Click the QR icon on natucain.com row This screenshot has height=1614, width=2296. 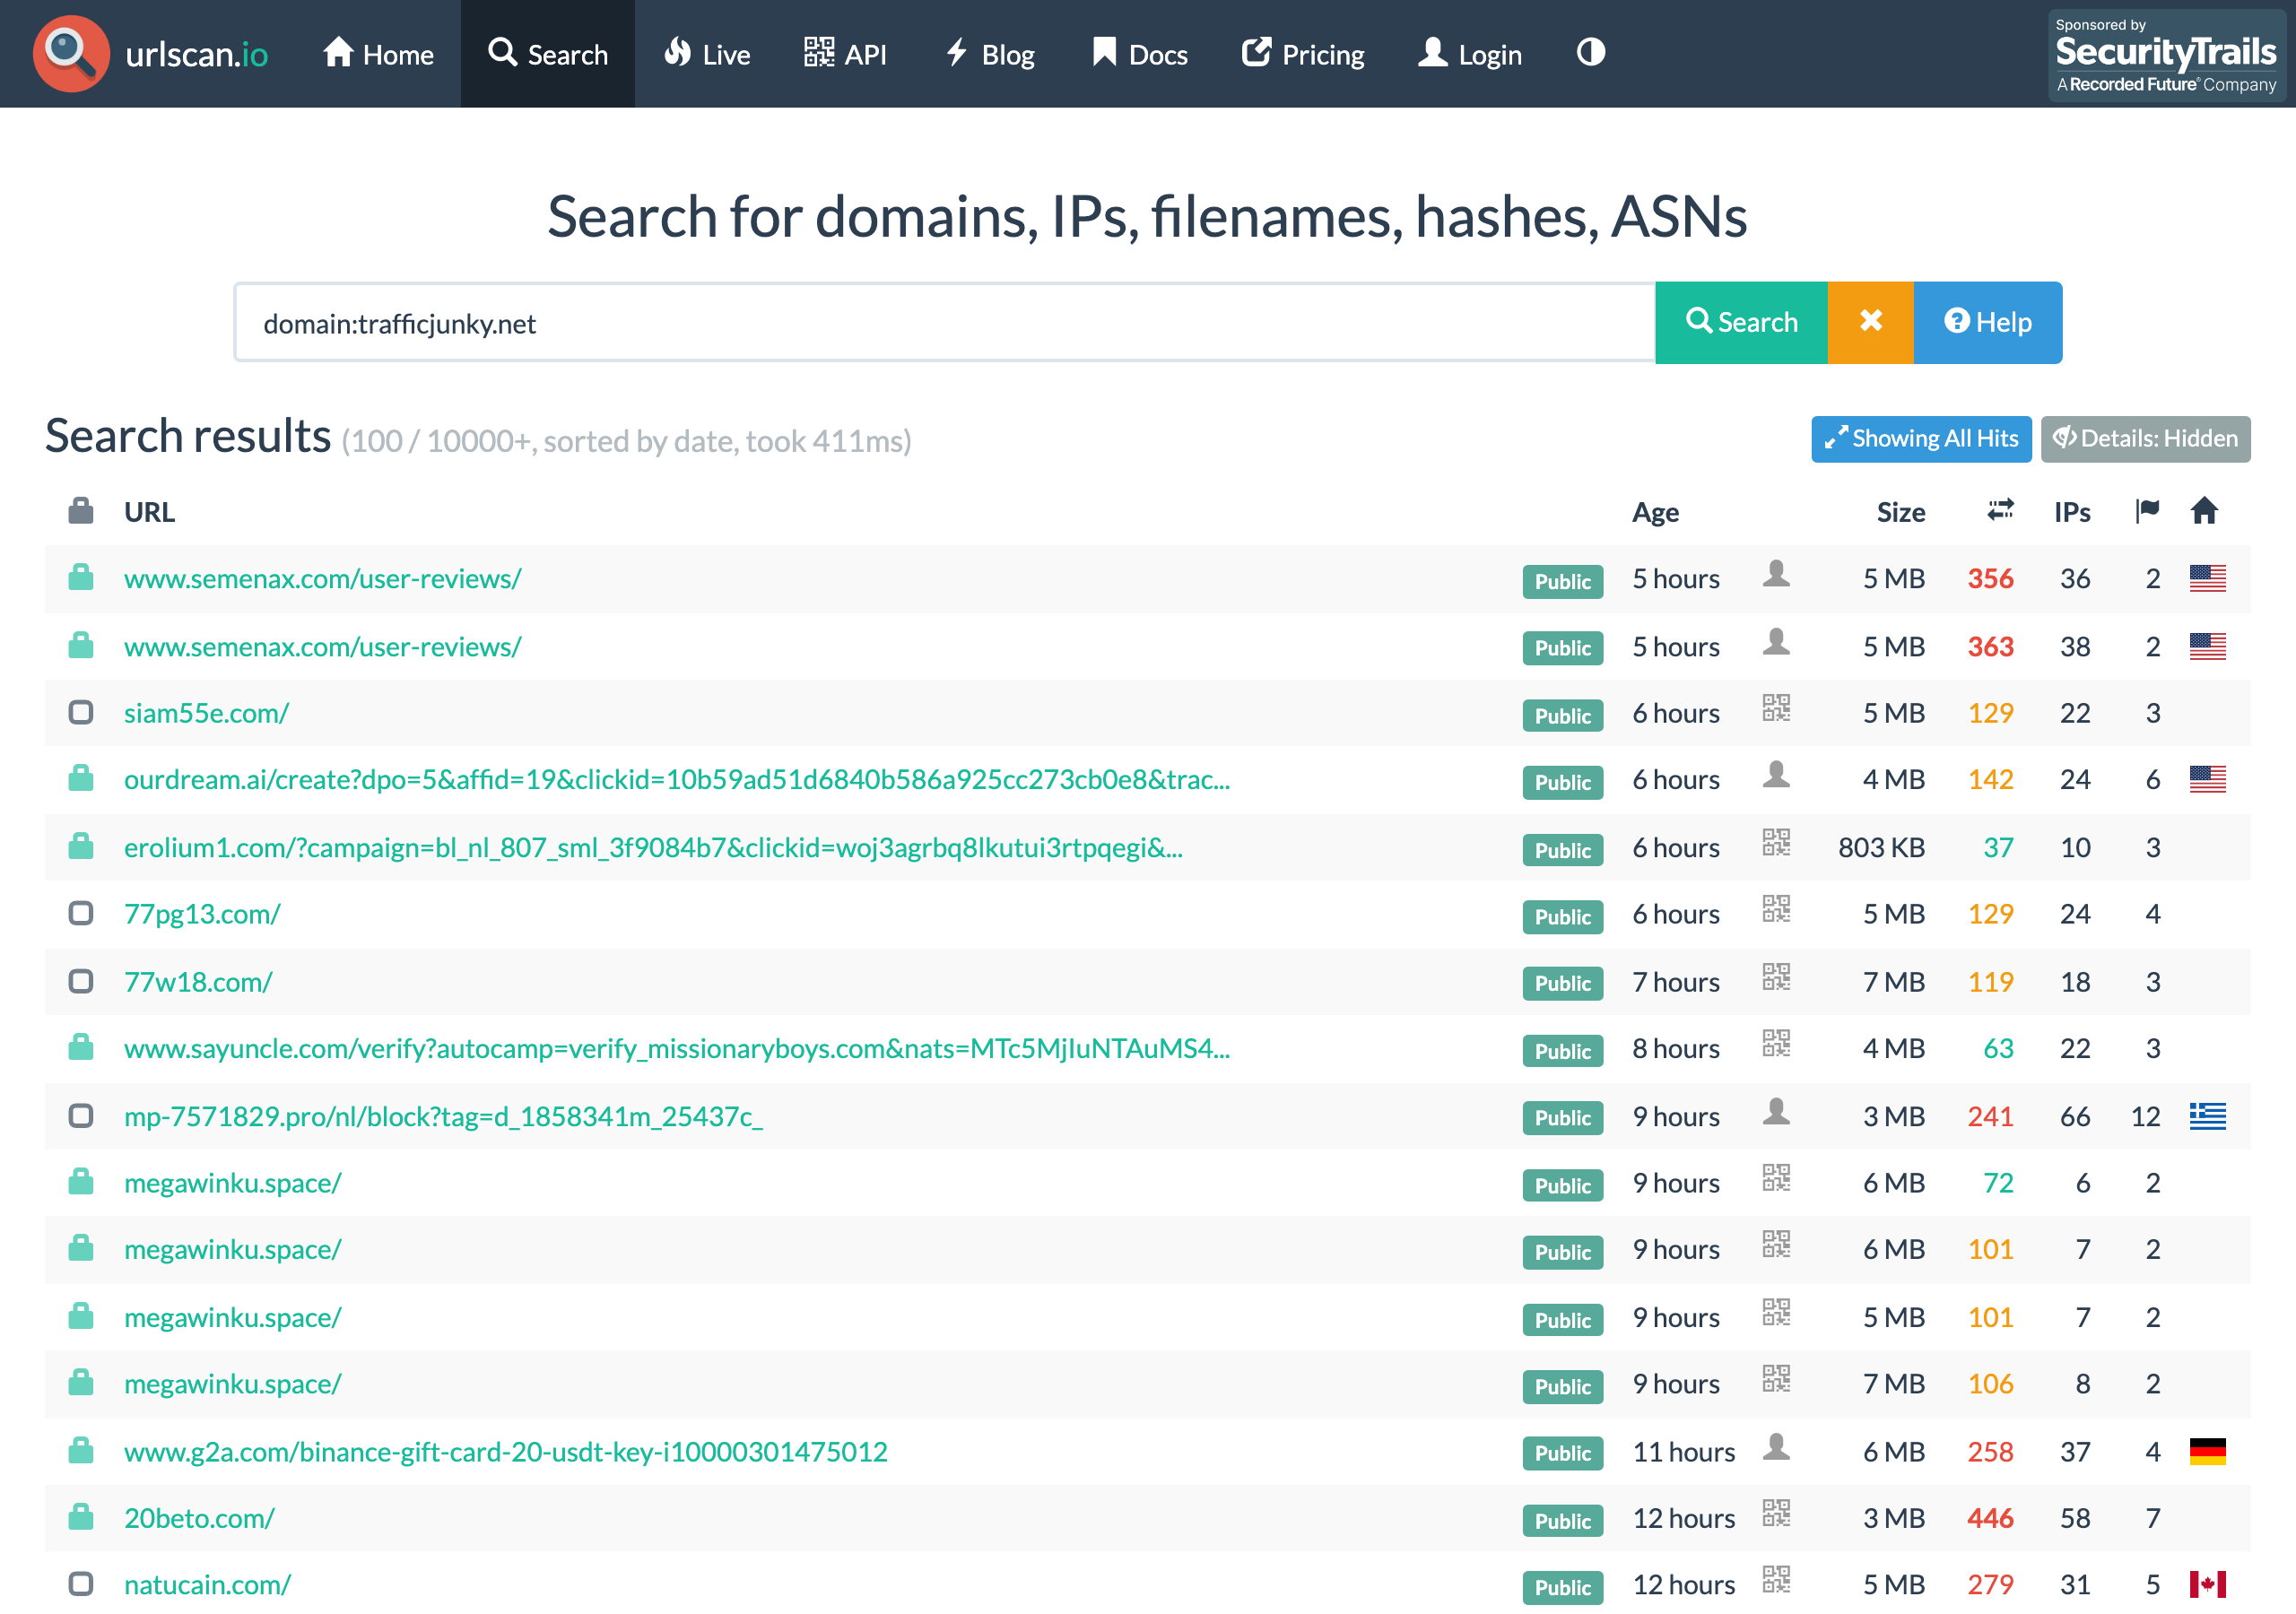(1776, 1580)
